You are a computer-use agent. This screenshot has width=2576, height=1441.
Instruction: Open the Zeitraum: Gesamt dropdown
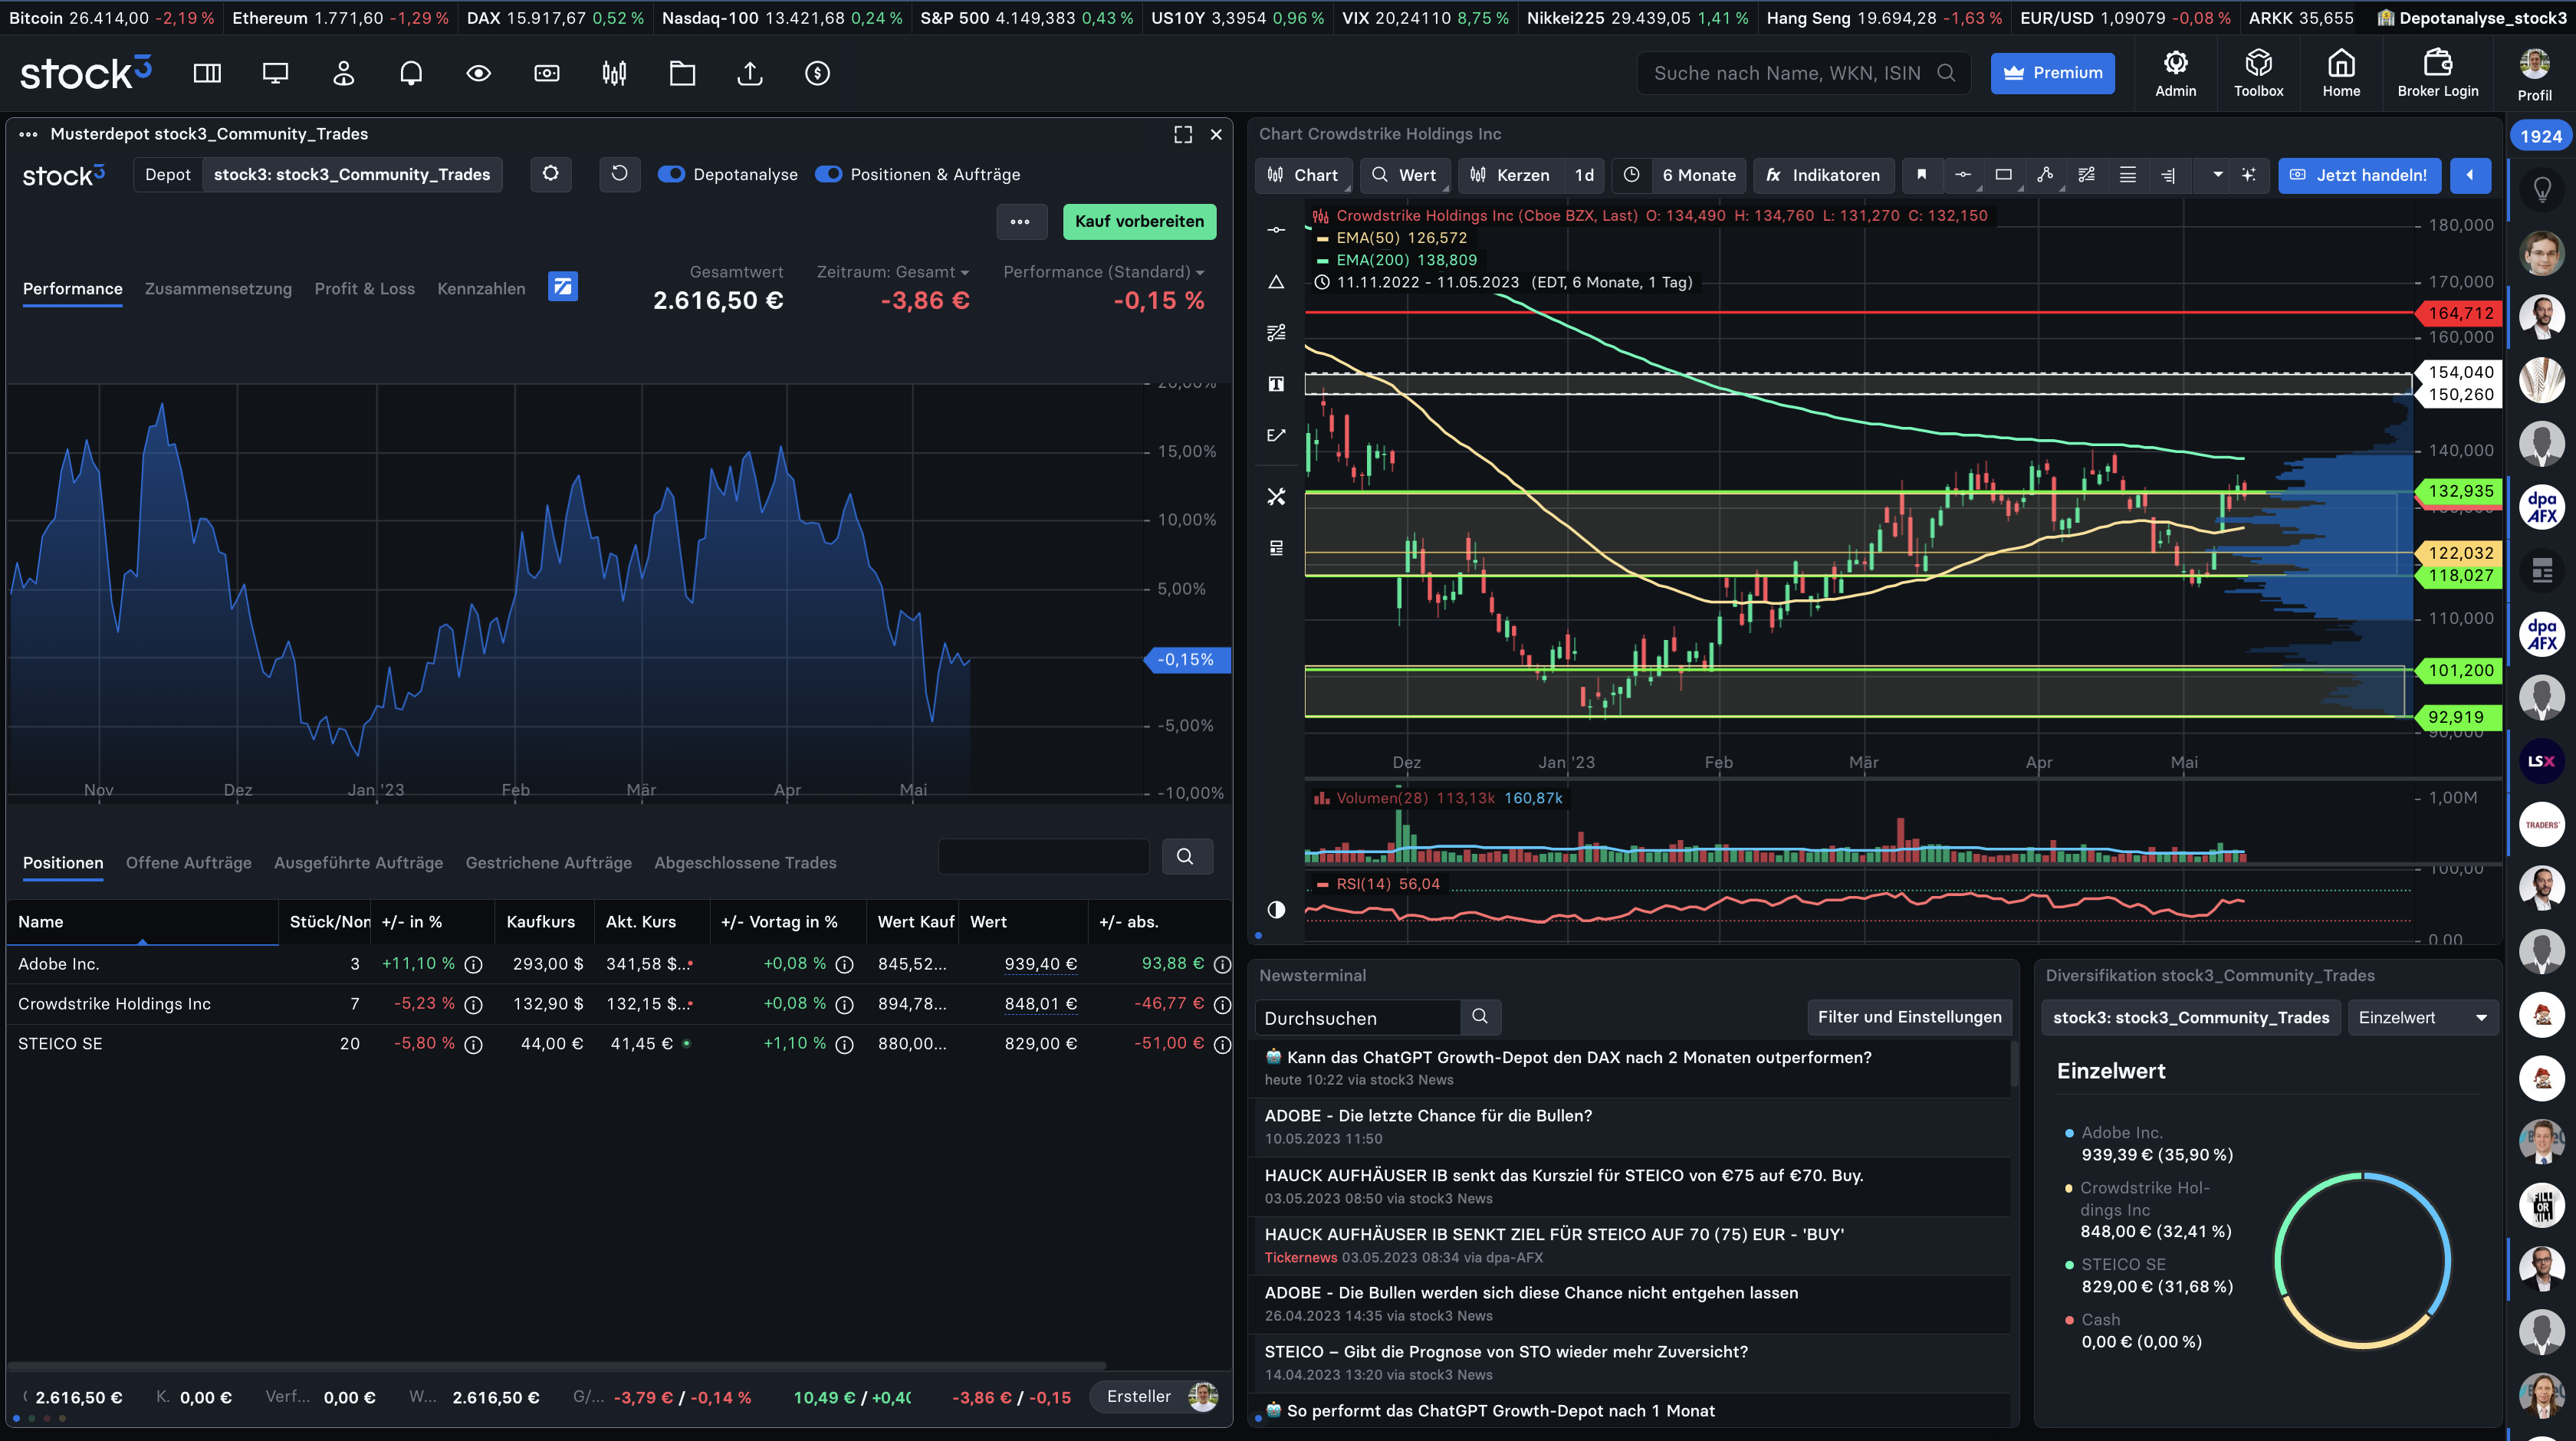tap(893, 272)
